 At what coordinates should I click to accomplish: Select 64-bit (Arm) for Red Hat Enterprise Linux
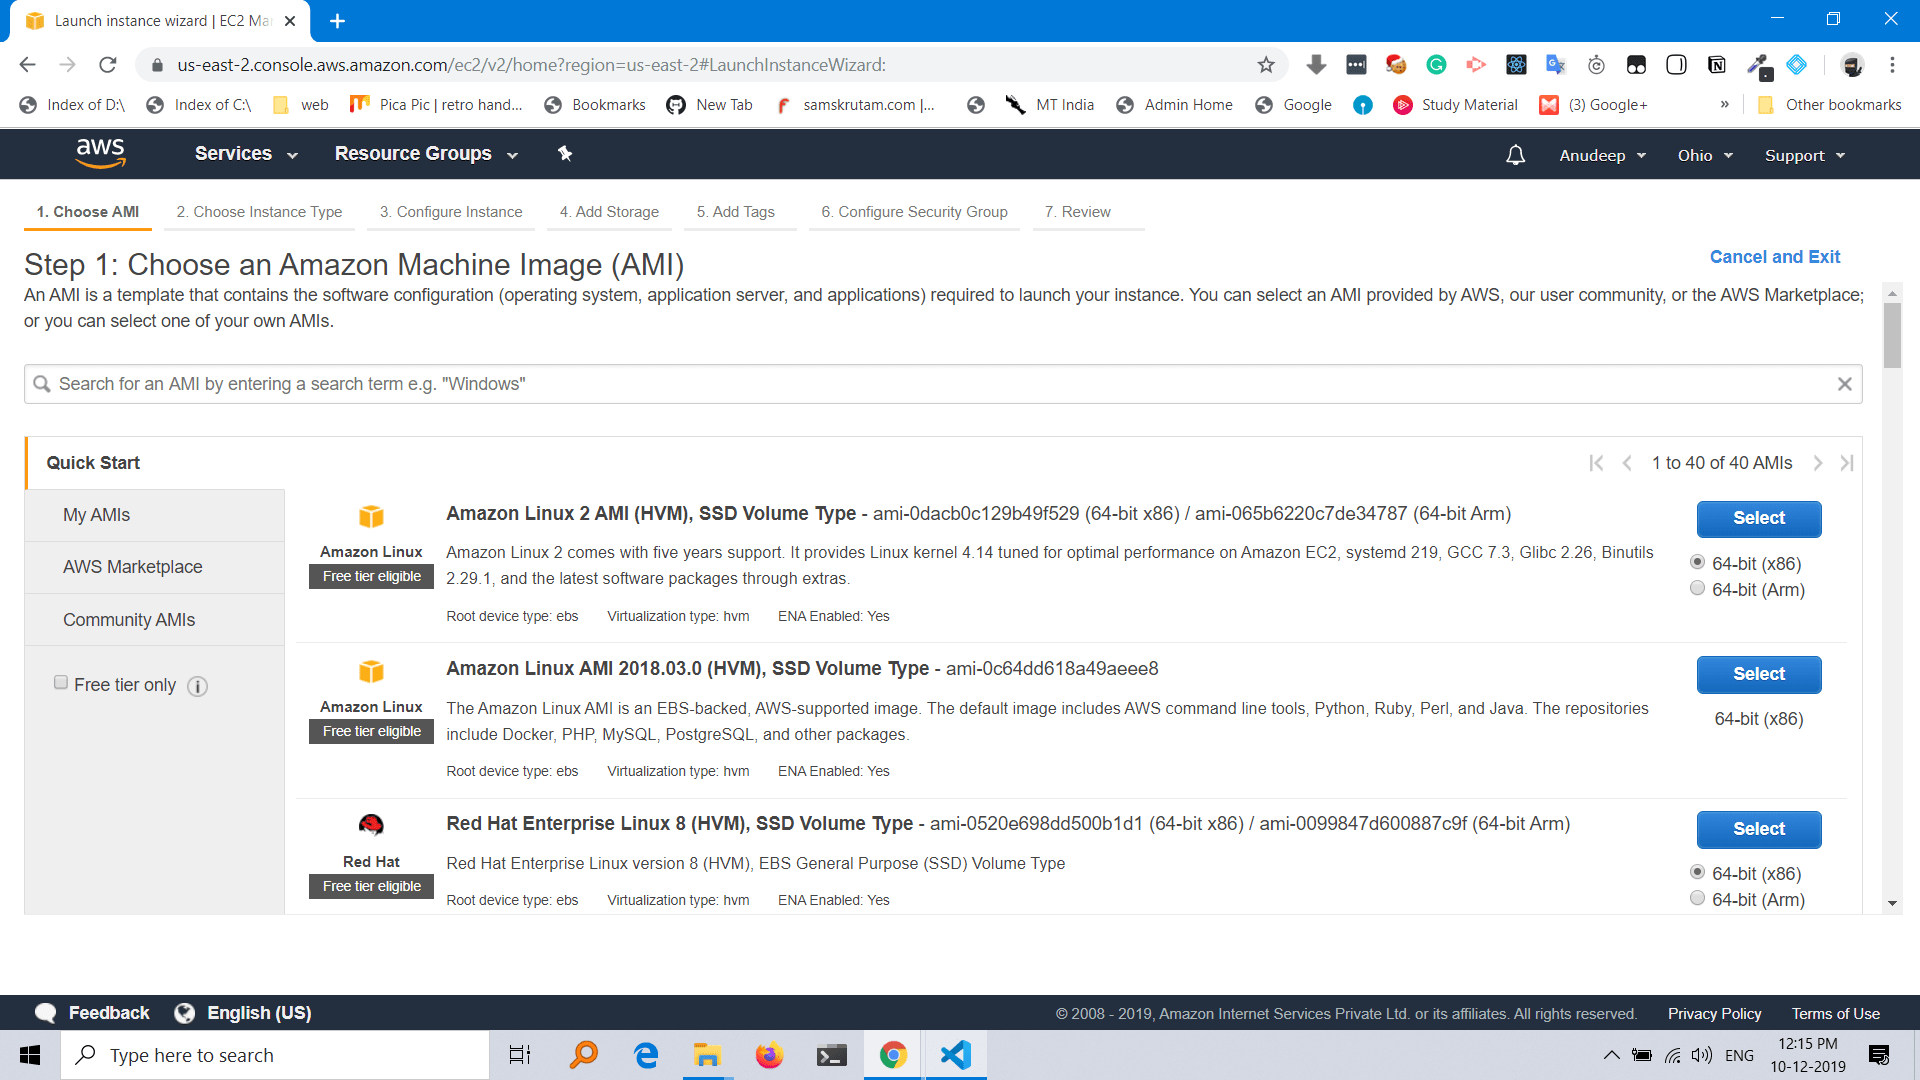[1697, 898]
